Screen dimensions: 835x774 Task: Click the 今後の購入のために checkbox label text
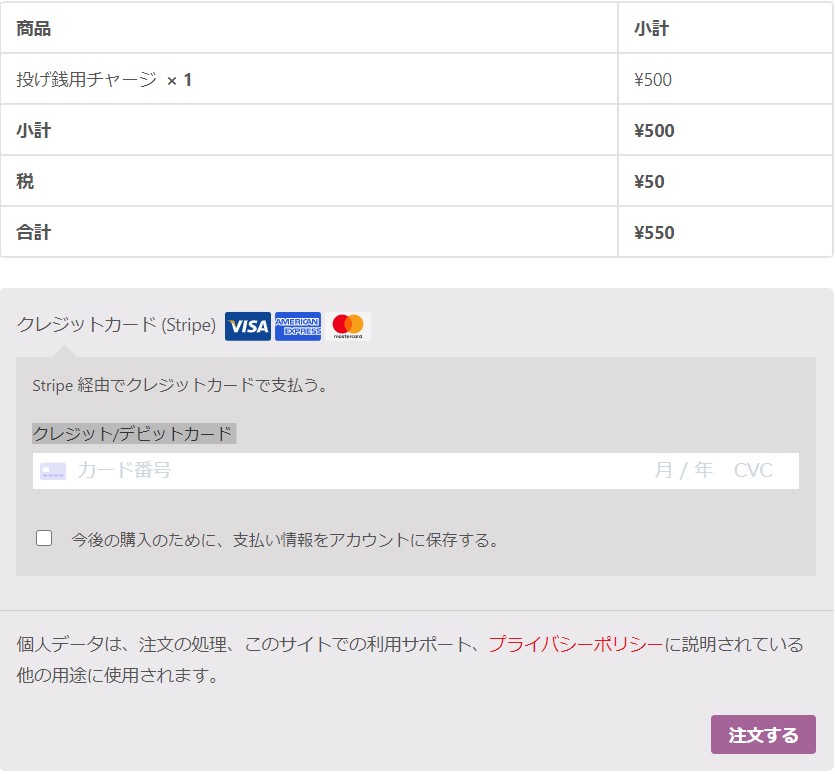tap(284, 540)
